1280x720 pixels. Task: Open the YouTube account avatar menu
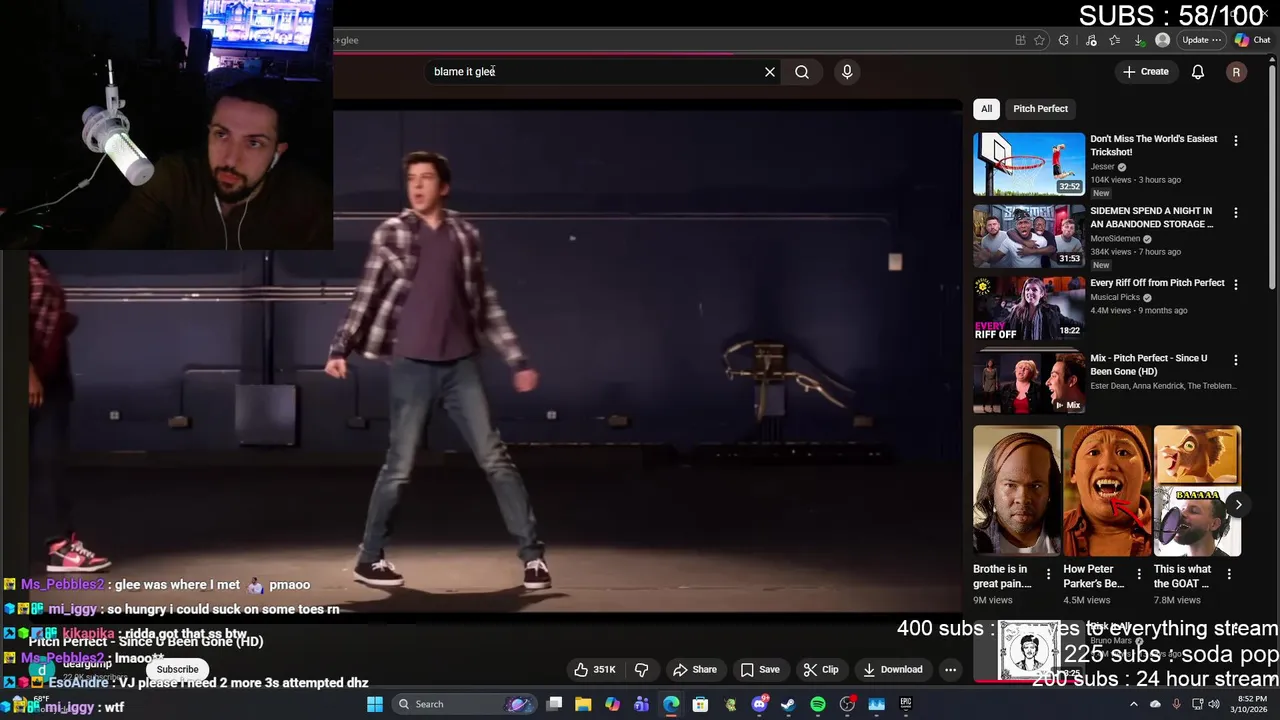[1237, 72]
